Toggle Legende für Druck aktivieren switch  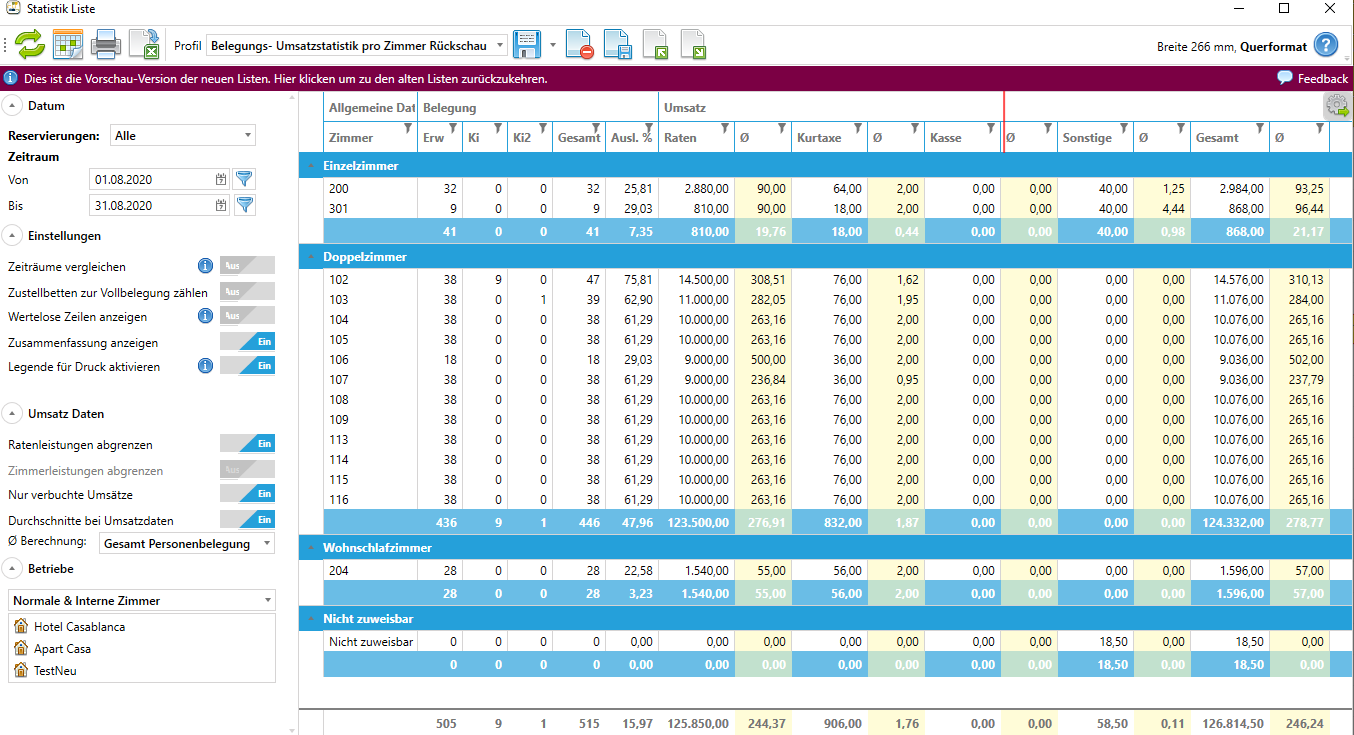pyautogui.click(x=247, y=366)
